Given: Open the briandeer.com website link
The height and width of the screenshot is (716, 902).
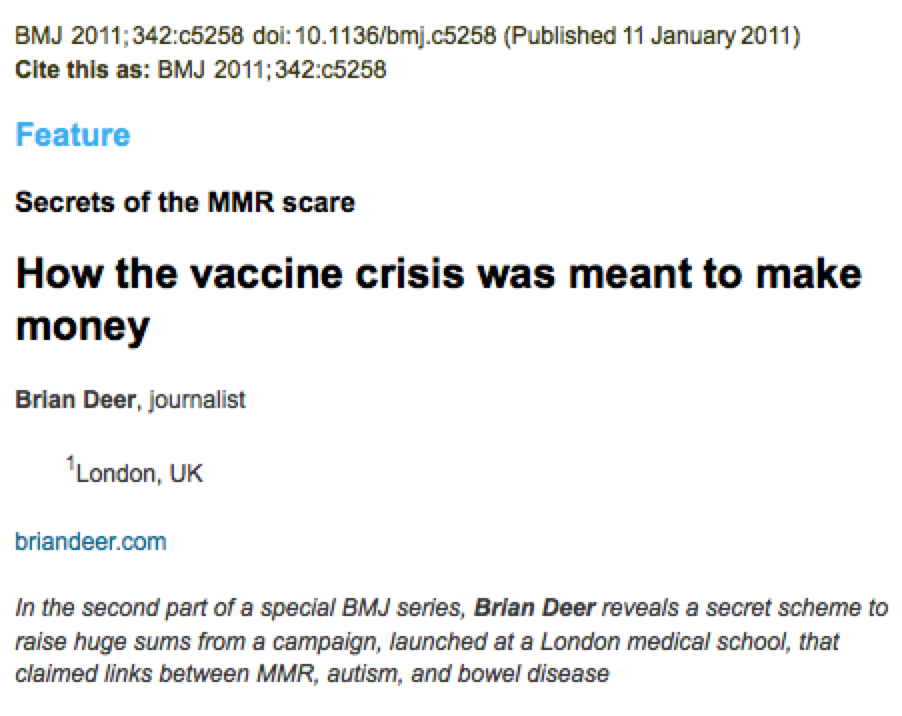Looking at the screenshot, I should [91, 542].
